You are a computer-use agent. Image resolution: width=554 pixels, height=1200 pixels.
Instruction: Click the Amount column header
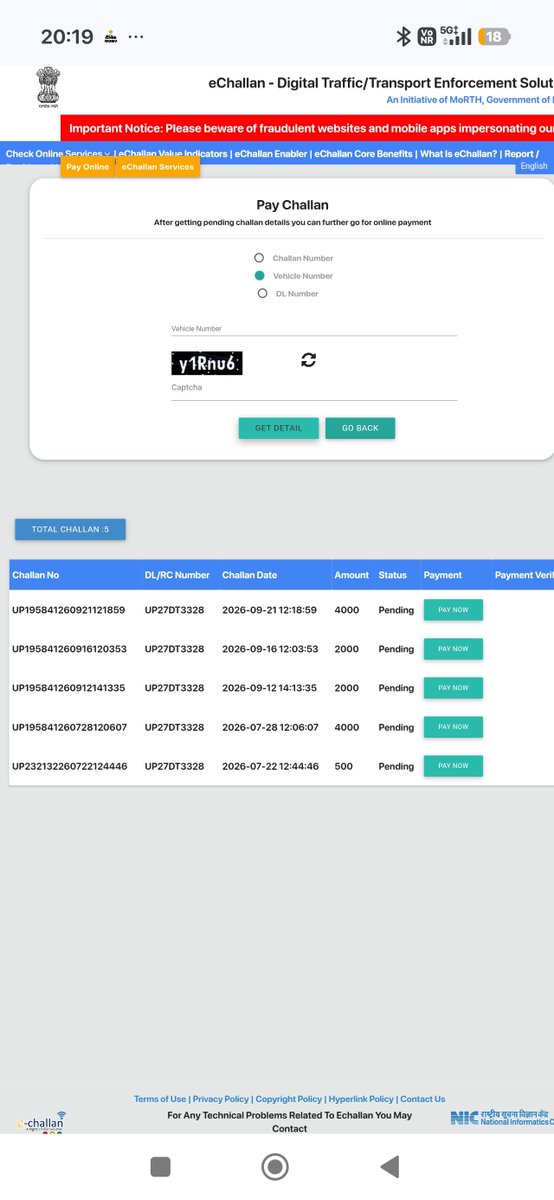pyautogui.click(x=352, y=575)
